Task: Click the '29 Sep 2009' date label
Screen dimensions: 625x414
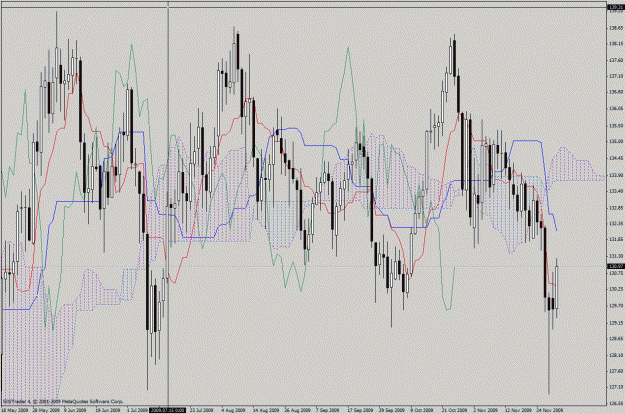Action: (x=391, y=410)
